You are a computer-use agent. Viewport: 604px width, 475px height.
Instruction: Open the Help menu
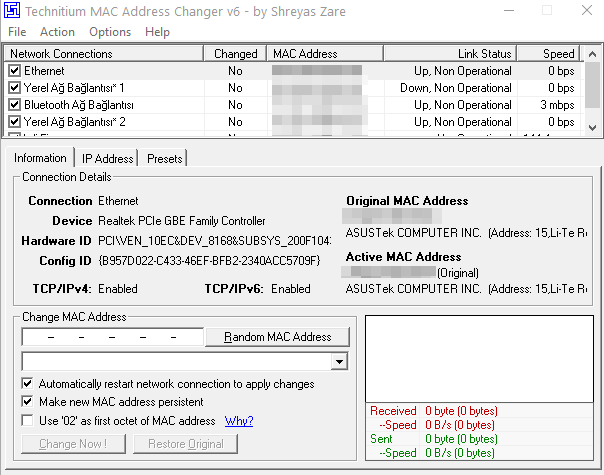157,32
